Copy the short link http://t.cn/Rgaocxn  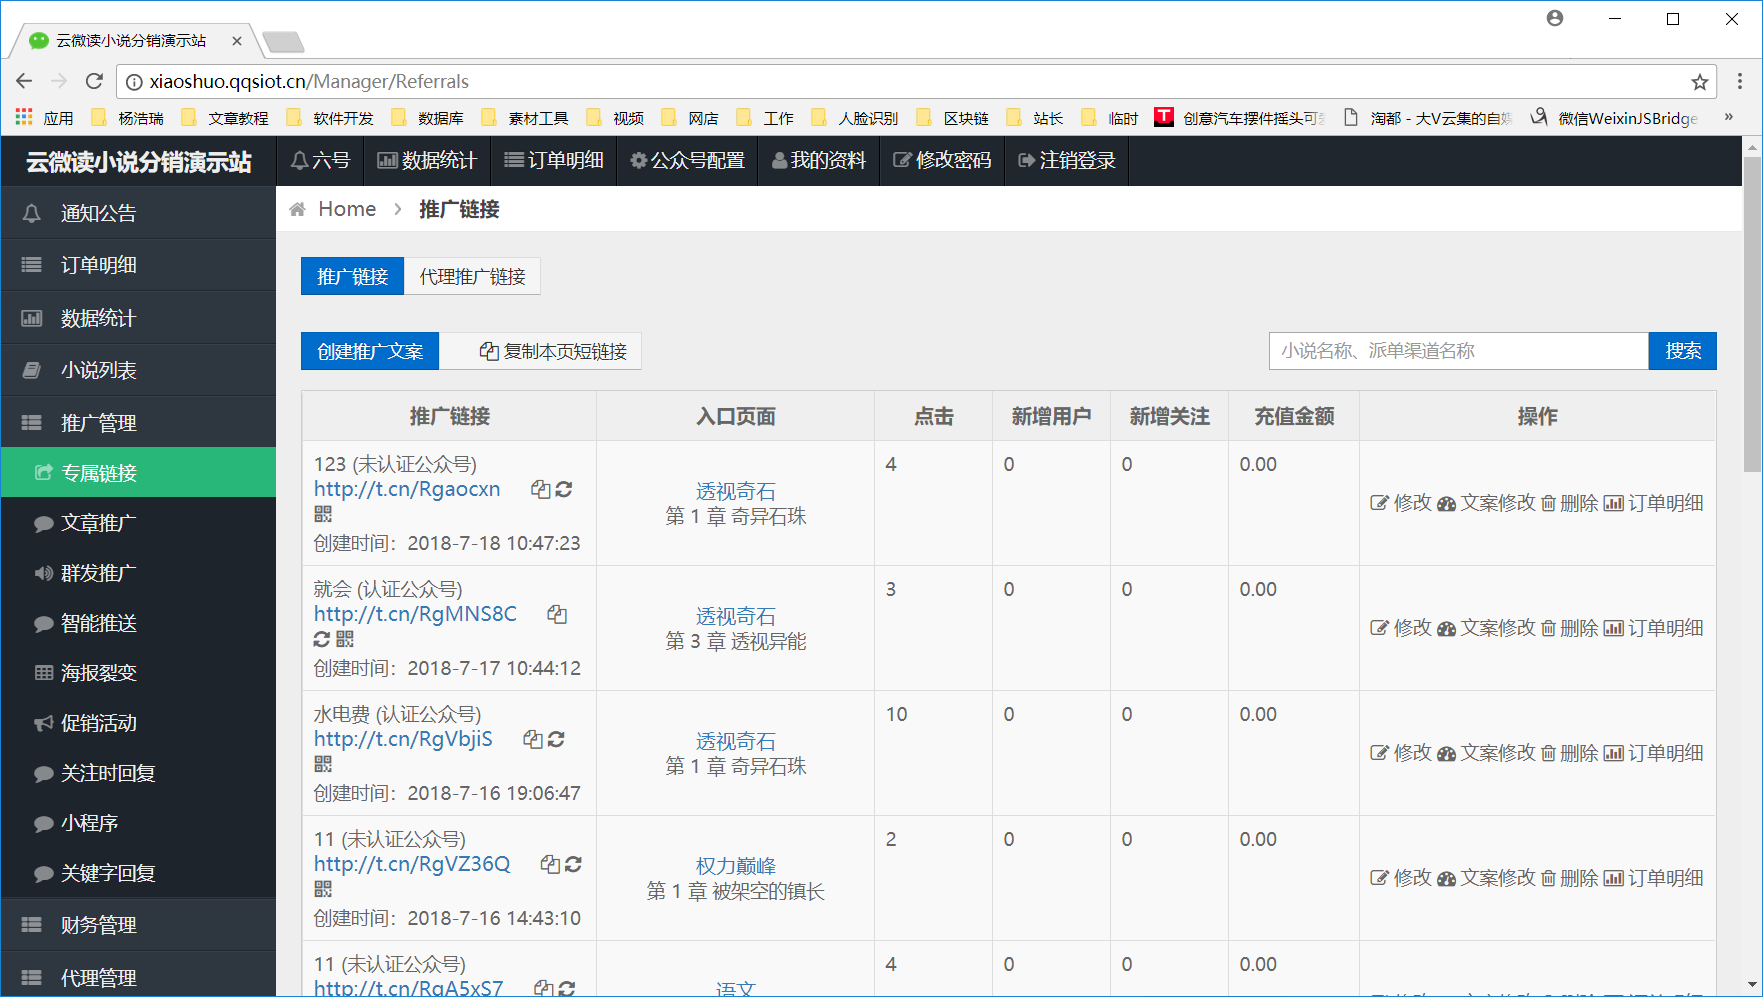tap(540, 489)
